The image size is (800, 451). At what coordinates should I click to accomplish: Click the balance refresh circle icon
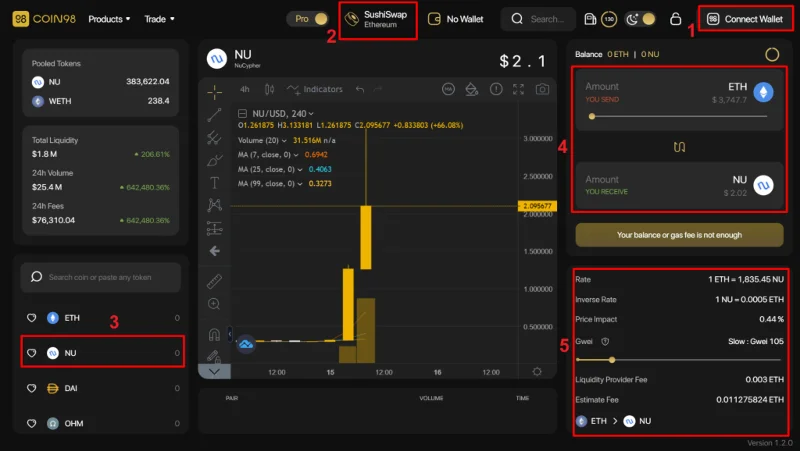(x=772, y=54)
